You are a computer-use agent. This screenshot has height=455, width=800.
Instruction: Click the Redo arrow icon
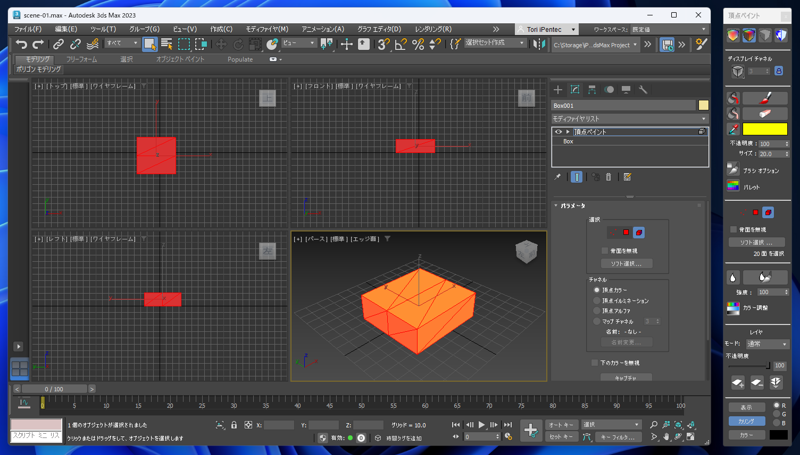coord(38,44)
